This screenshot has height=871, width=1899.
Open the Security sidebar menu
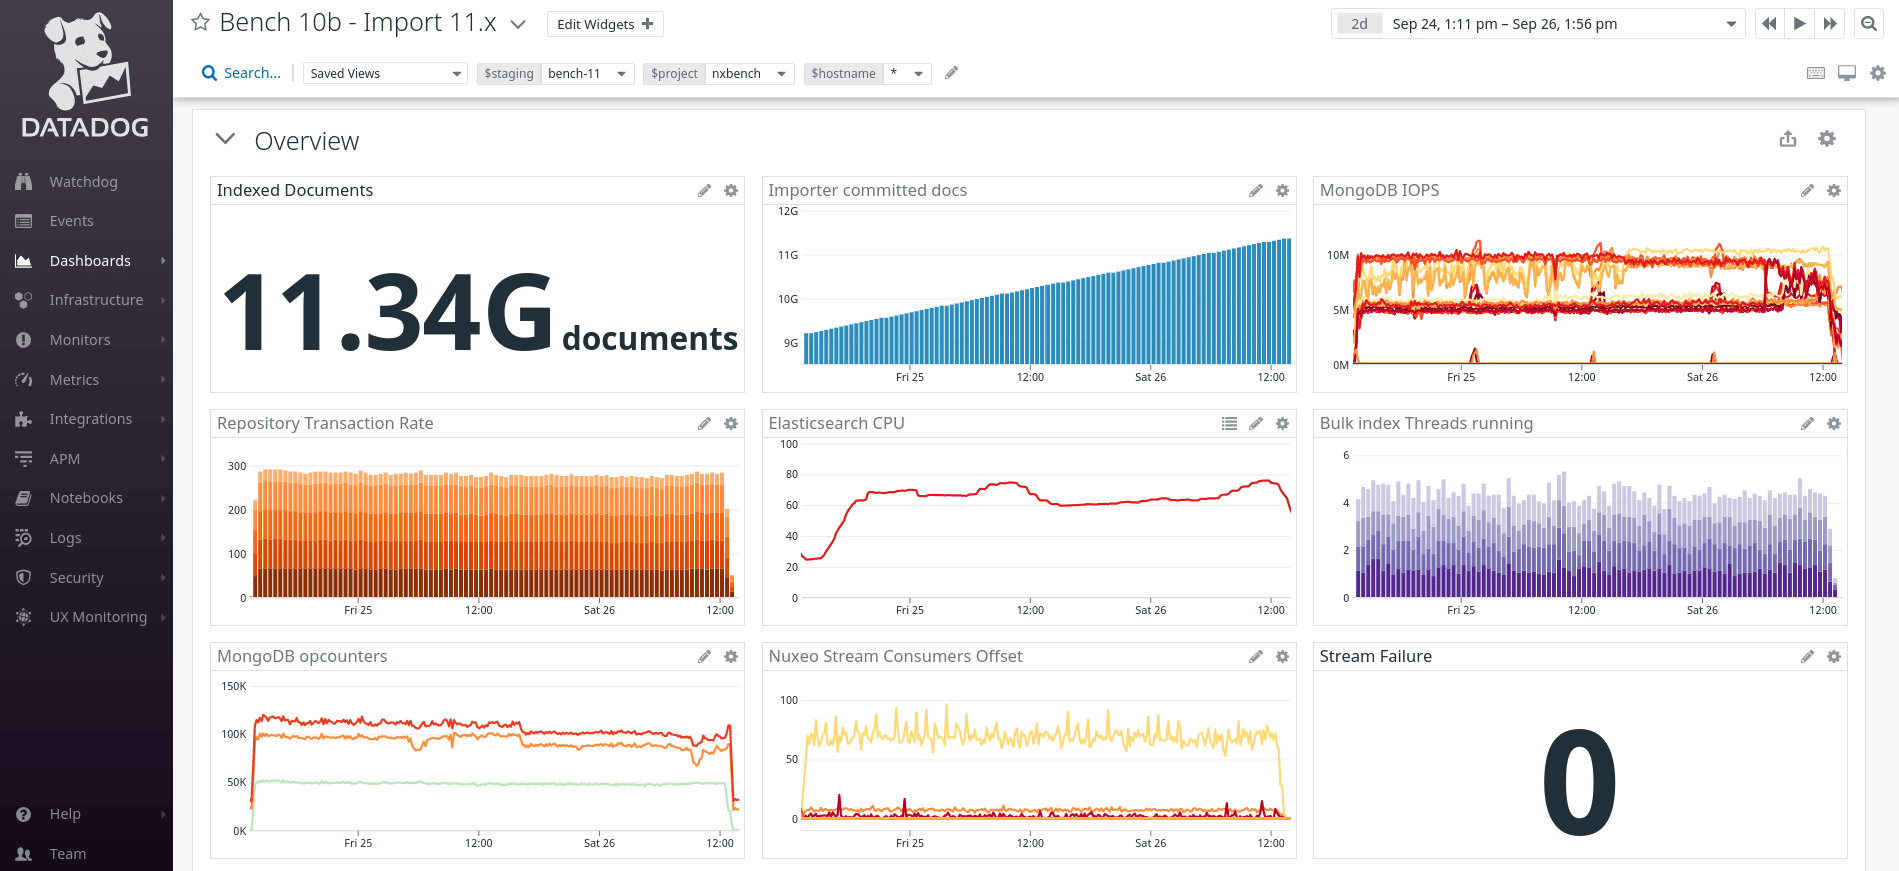[x=86, y=578]
